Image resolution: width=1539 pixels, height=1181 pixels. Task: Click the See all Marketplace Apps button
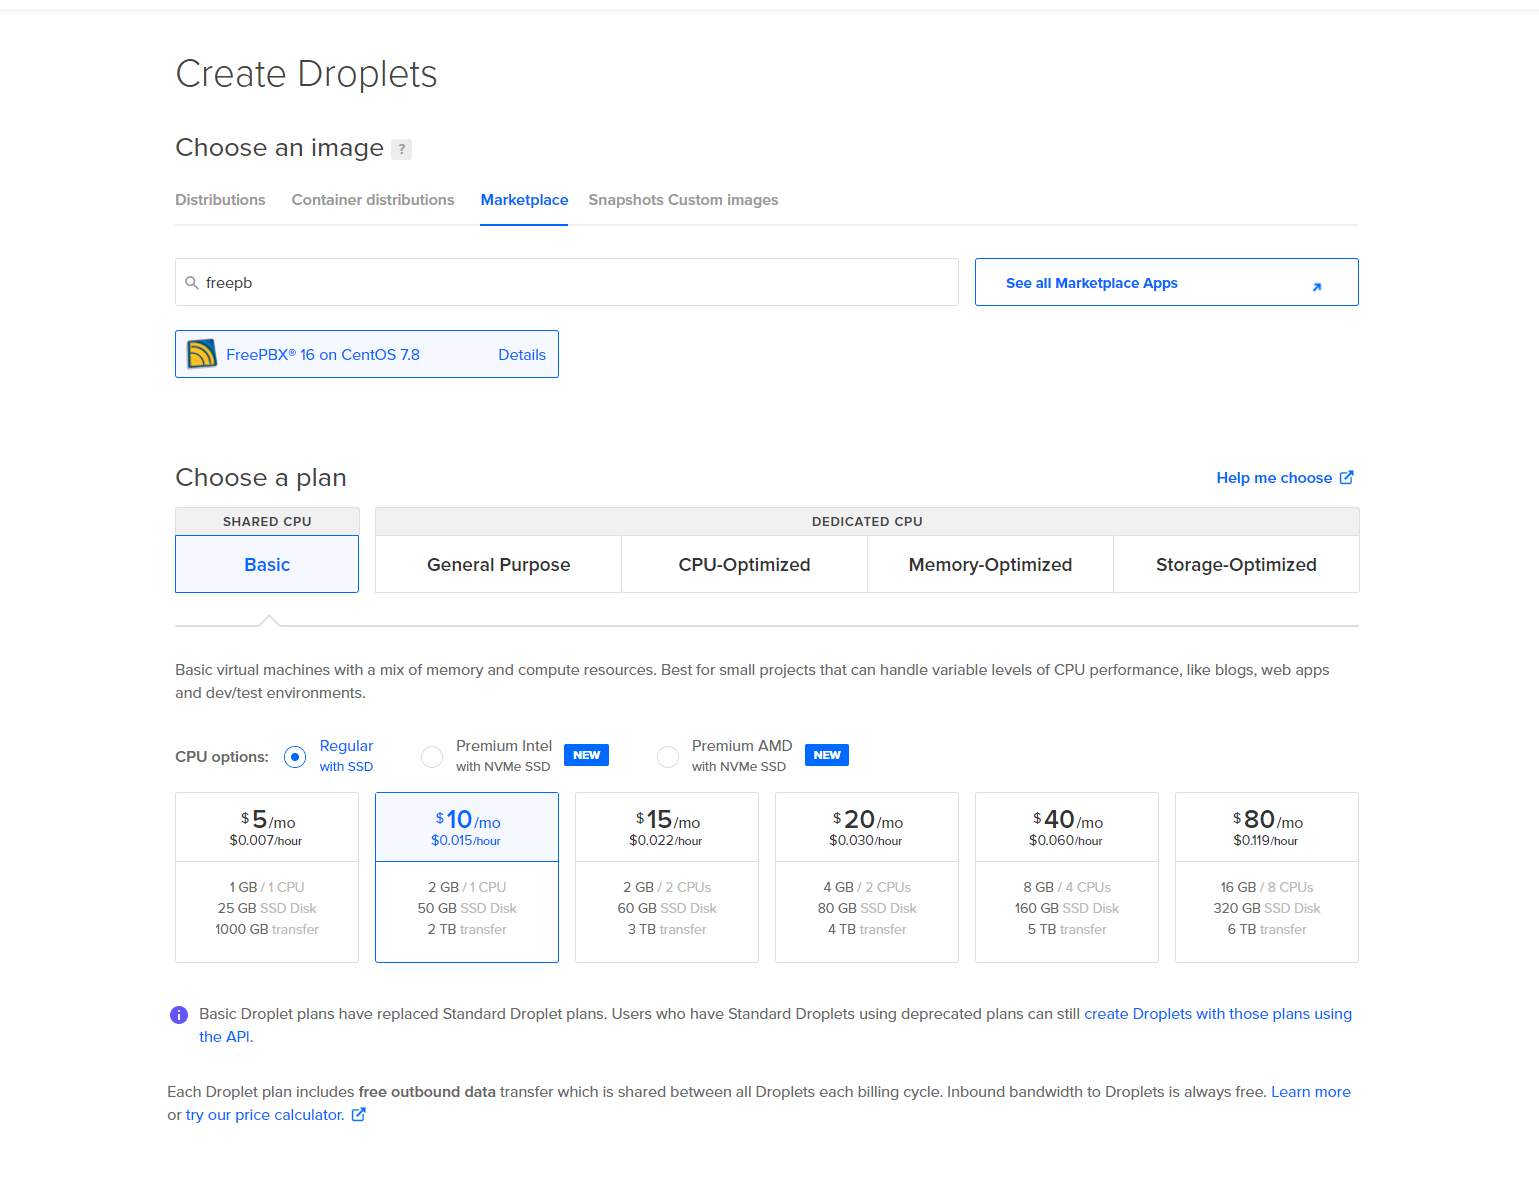pos(1166,282)
